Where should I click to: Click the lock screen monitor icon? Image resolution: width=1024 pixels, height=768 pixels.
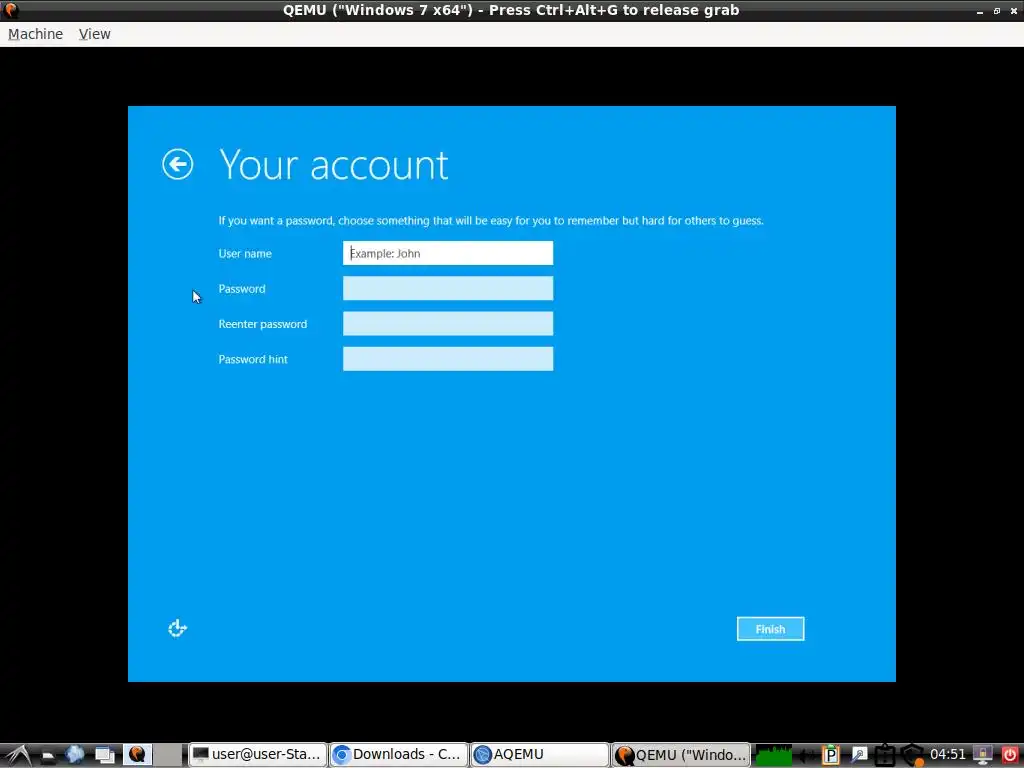click(x=982, y=755)
